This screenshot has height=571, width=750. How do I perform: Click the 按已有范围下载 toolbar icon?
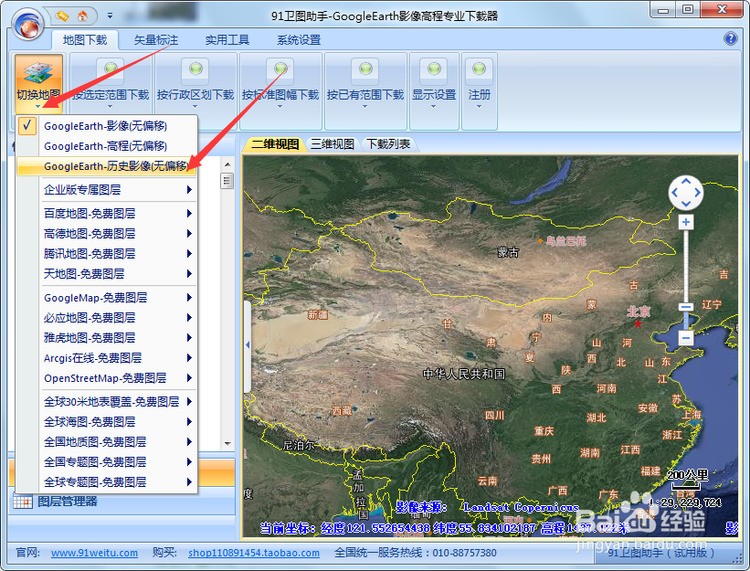tap(365, 70)
